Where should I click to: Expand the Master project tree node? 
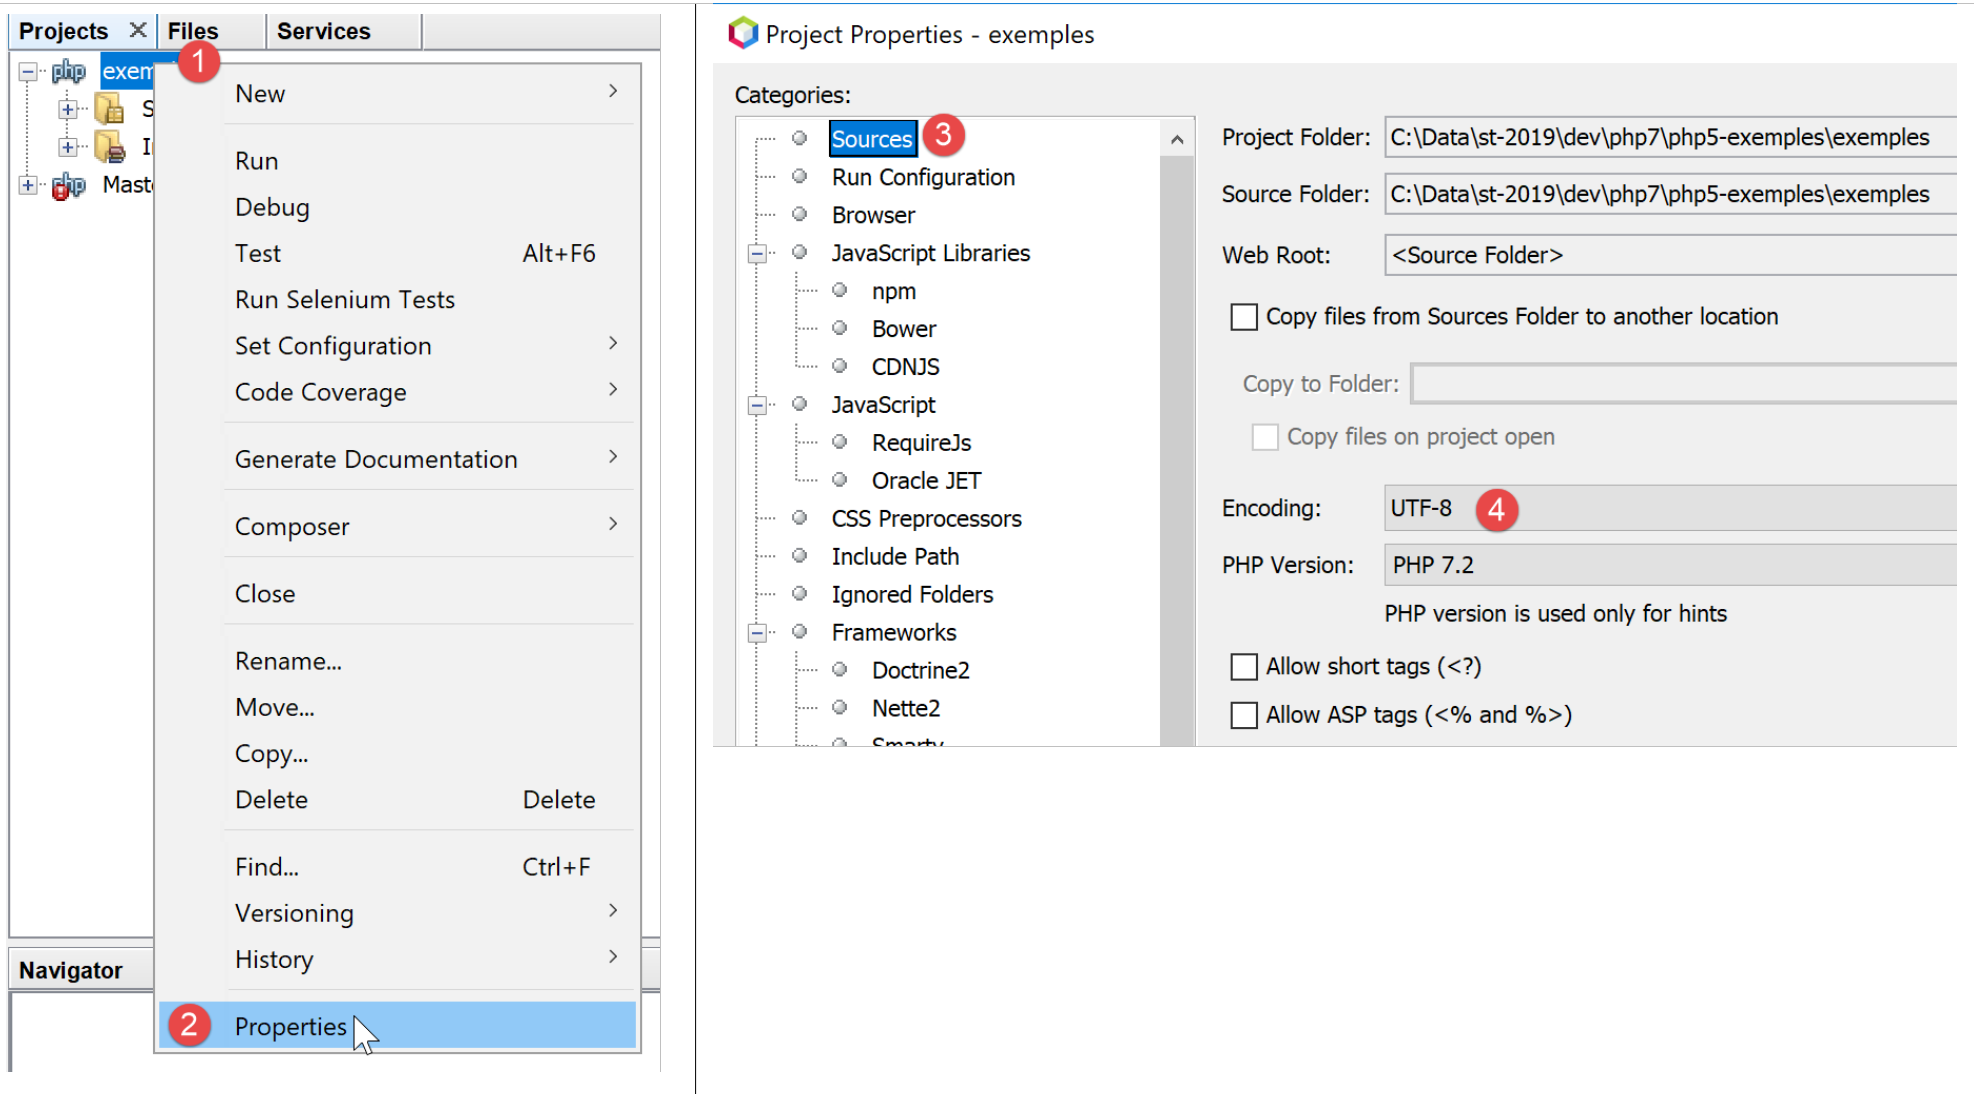(28, 185)
